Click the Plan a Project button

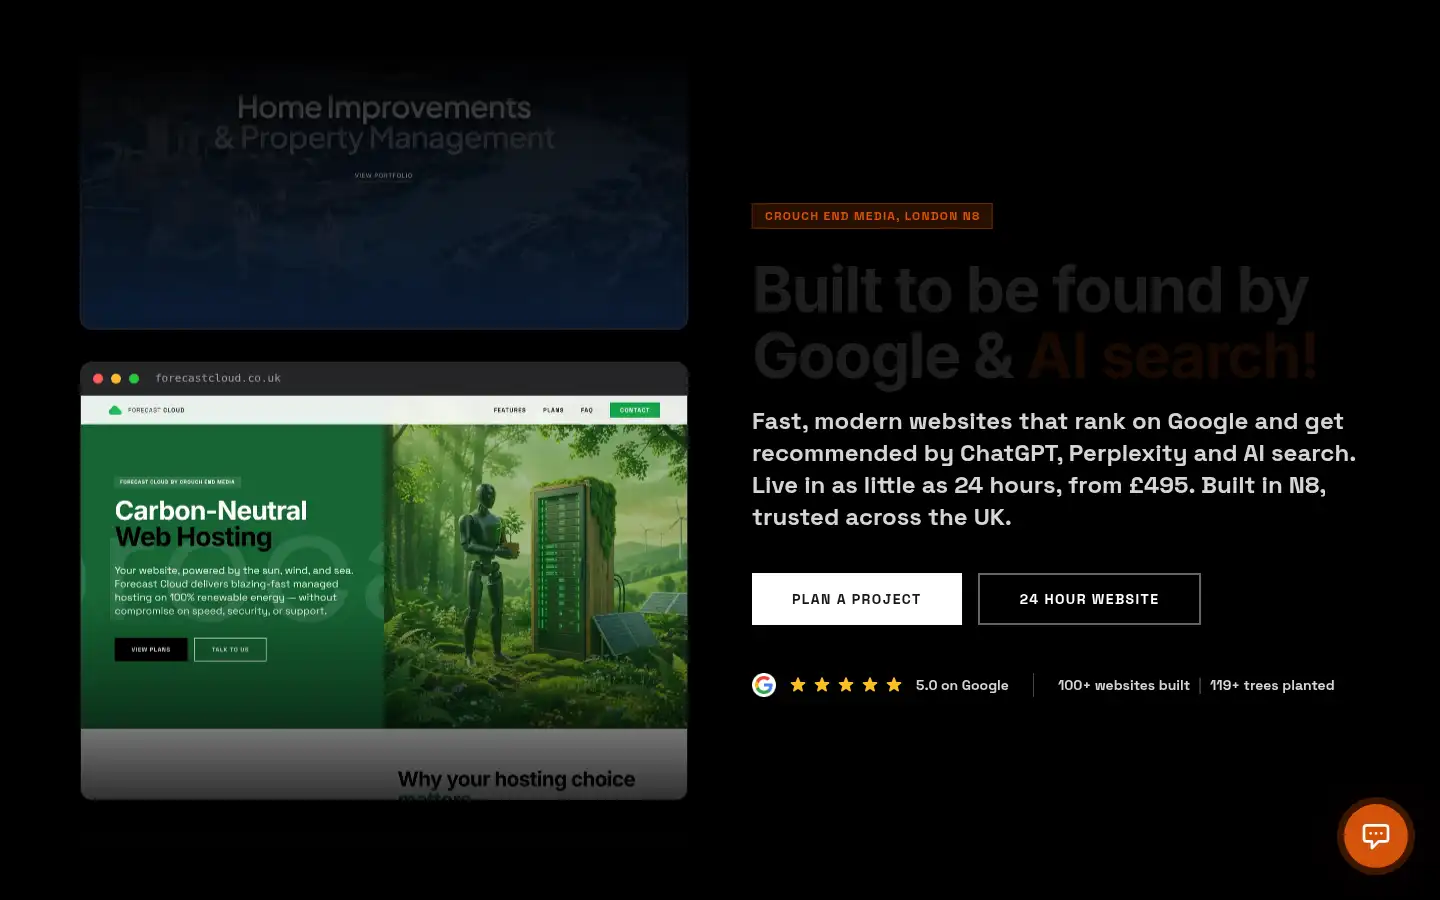(857, 599)
